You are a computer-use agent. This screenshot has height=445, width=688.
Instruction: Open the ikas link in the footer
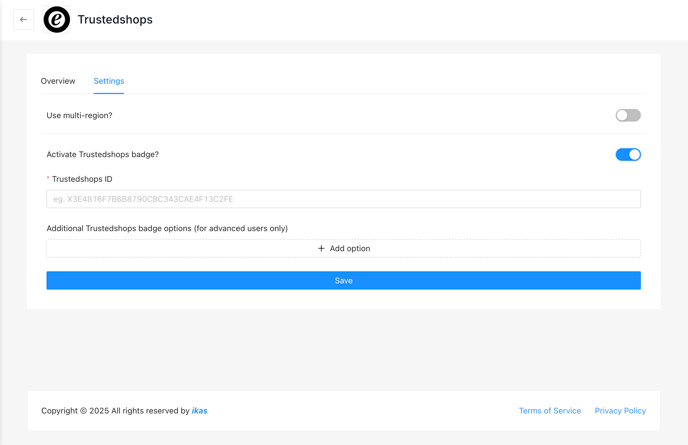200,411
